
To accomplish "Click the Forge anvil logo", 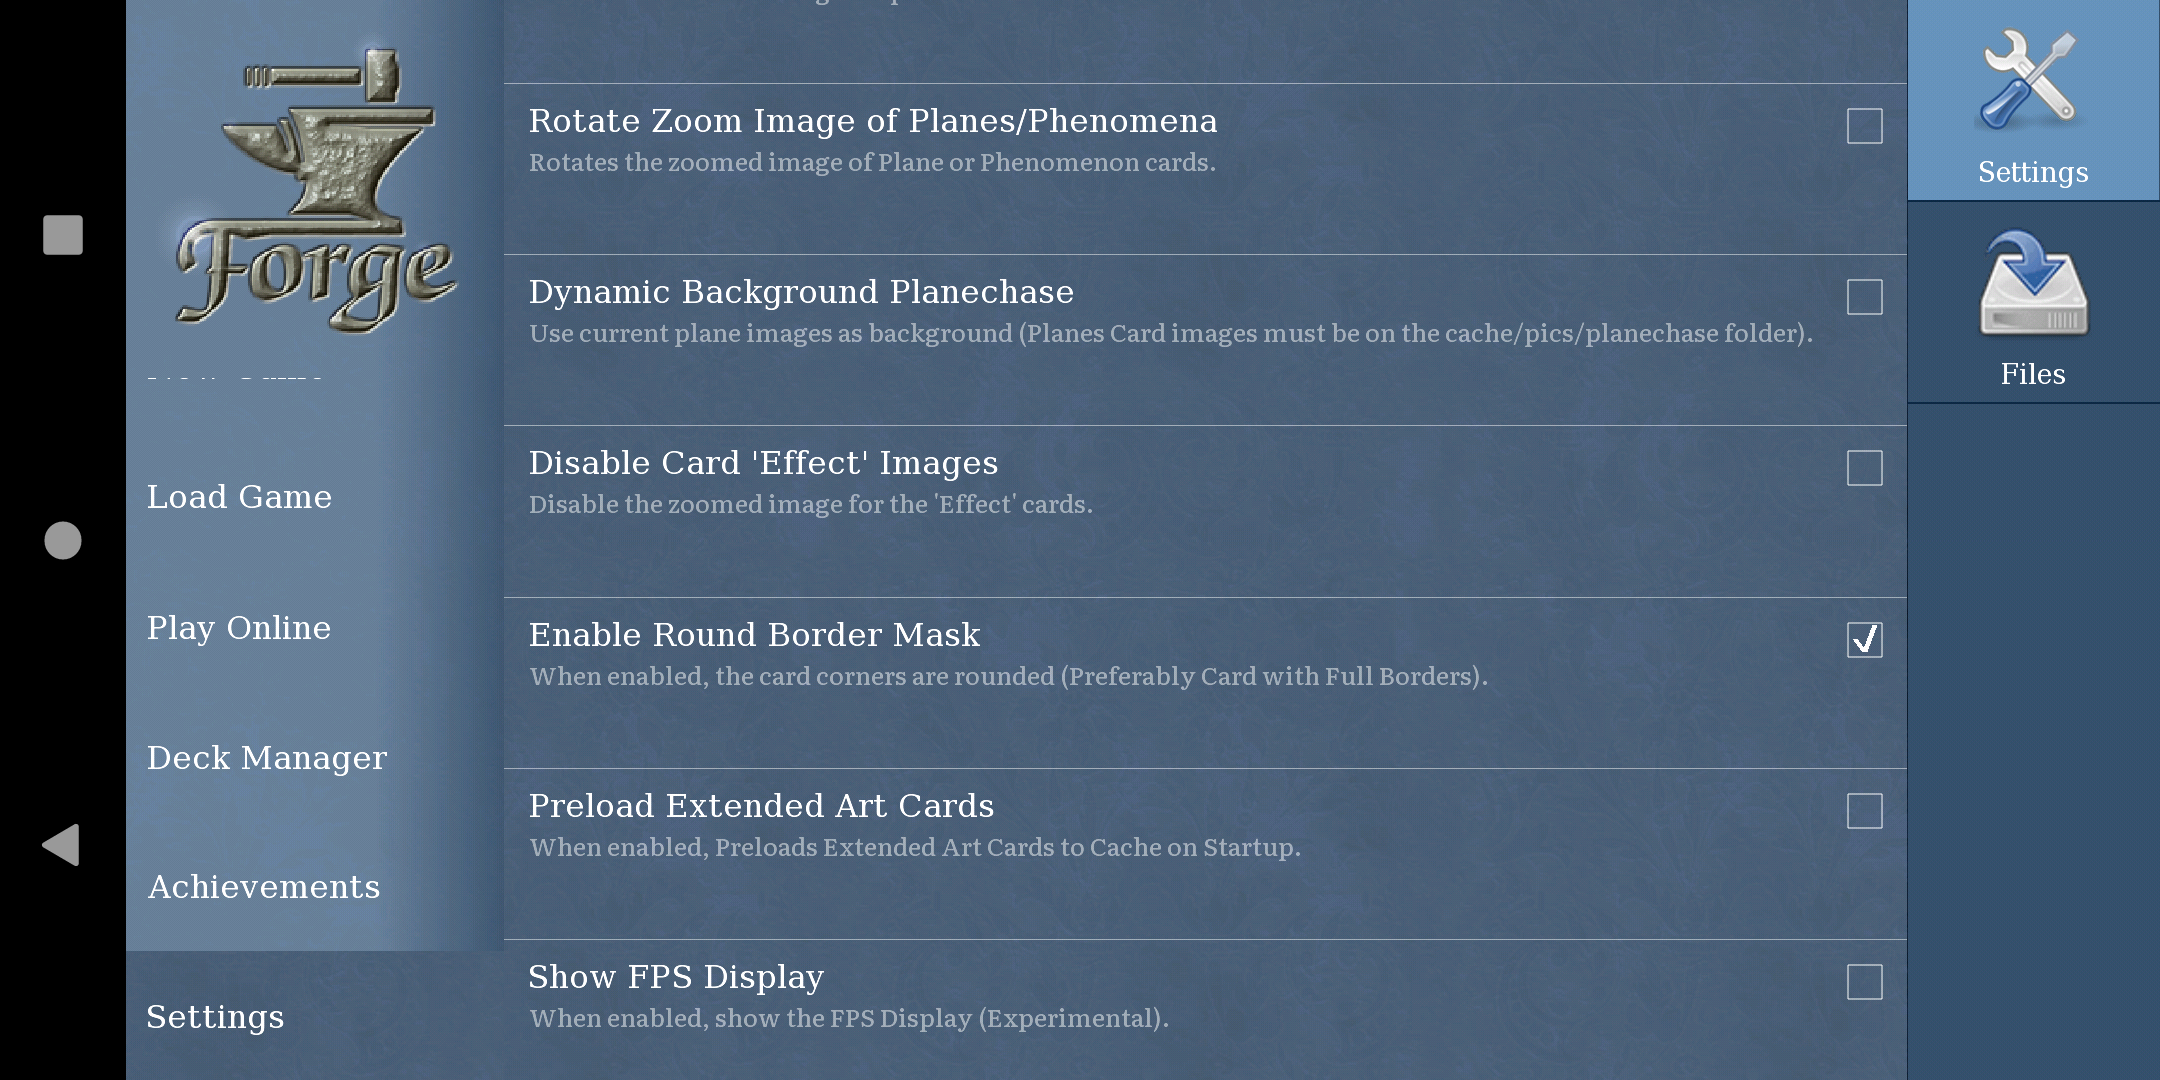I will pyautogui.click(x=315, y=191).
